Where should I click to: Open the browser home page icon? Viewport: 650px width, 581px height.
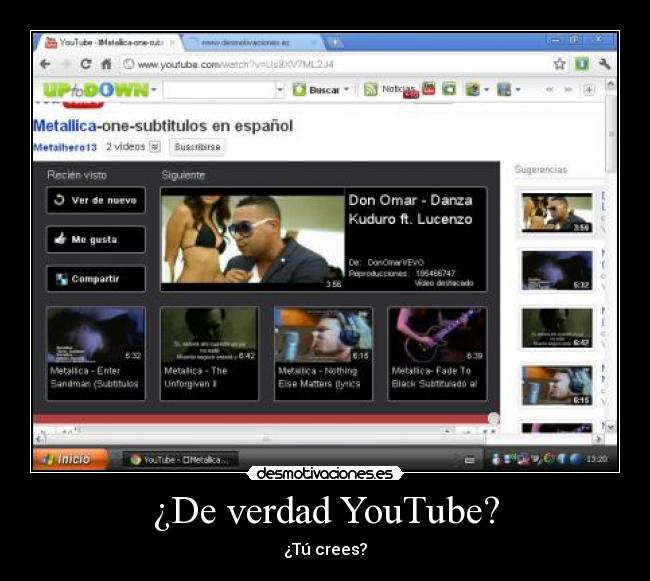[107, 64]
